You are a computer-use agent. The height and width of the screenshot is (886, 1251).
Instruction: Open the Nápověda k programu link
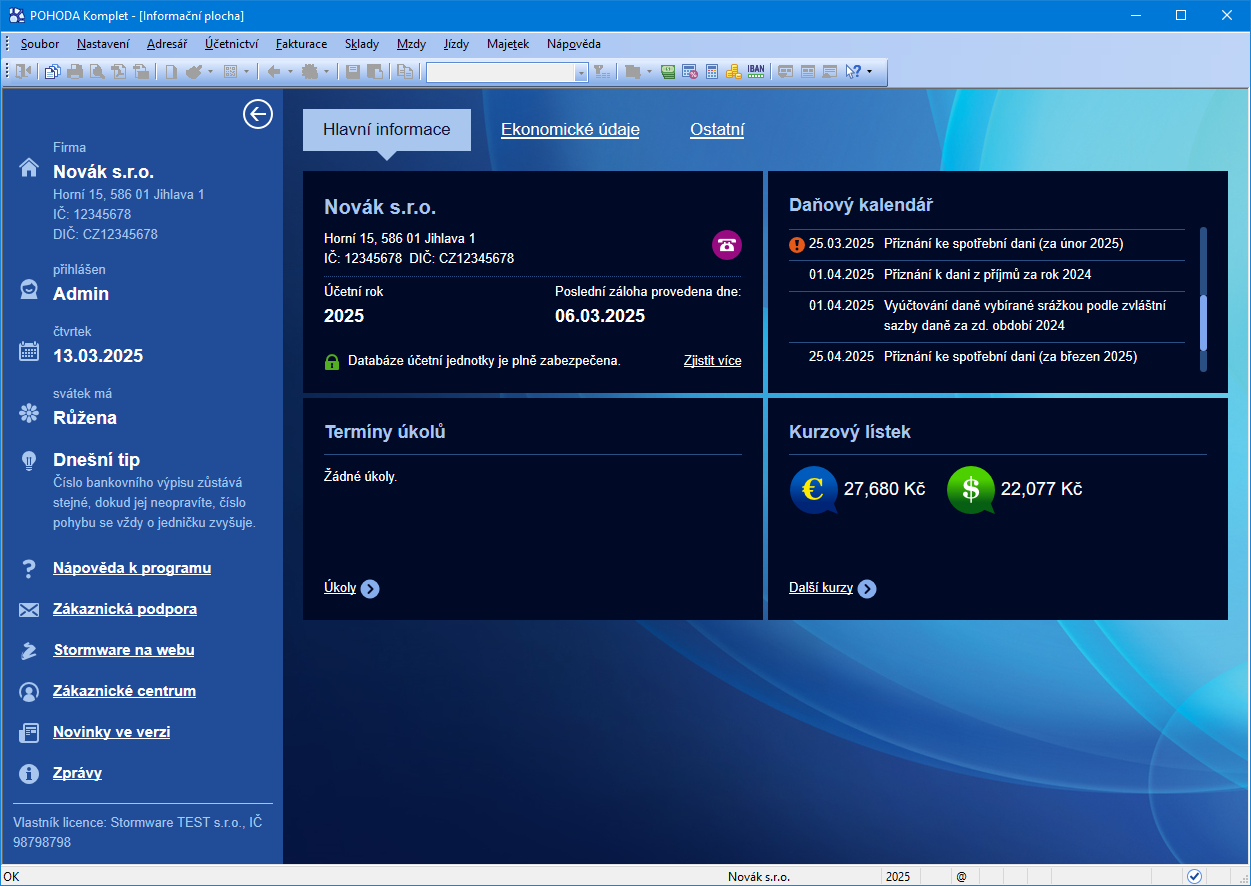[x=132, y=568]
